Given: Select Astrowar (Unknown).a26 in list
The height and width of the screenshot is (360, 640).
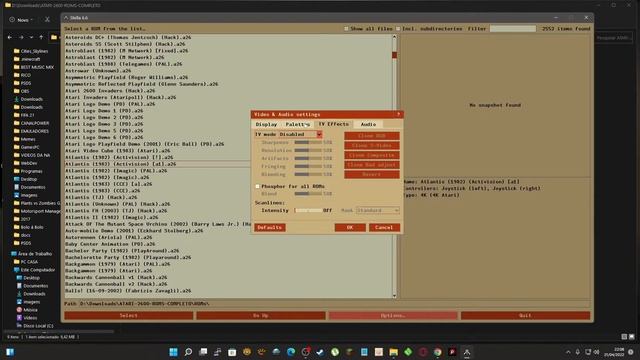Looking at the screenshot, I should click(x=98, y=71).
